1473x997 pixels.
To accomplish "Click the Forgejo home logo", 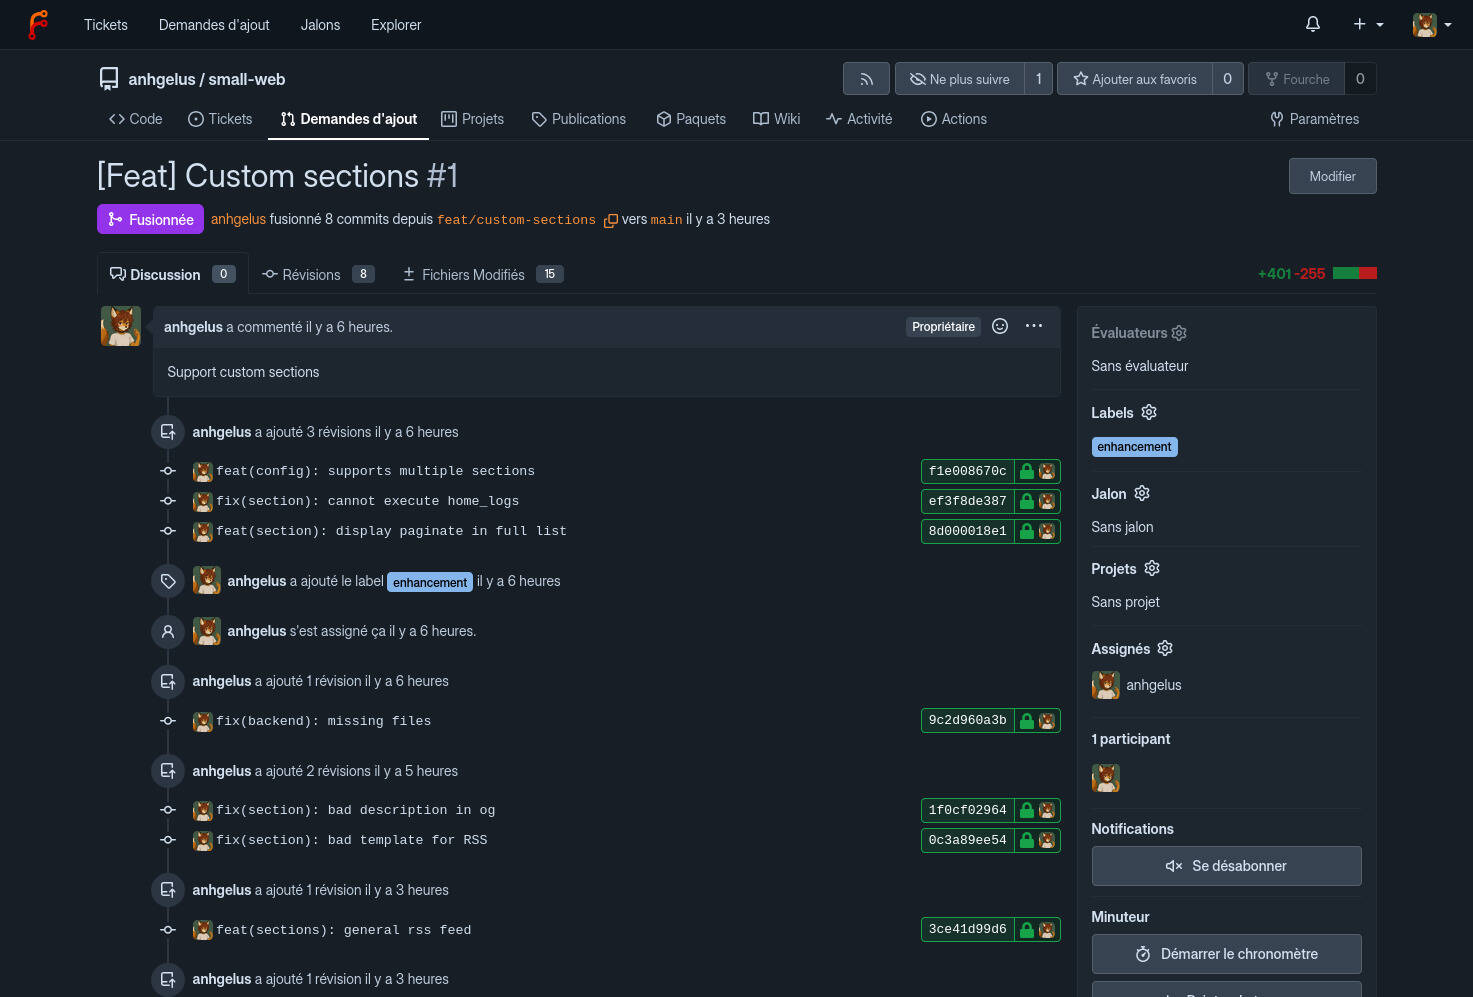I will (x=38, y=24).
